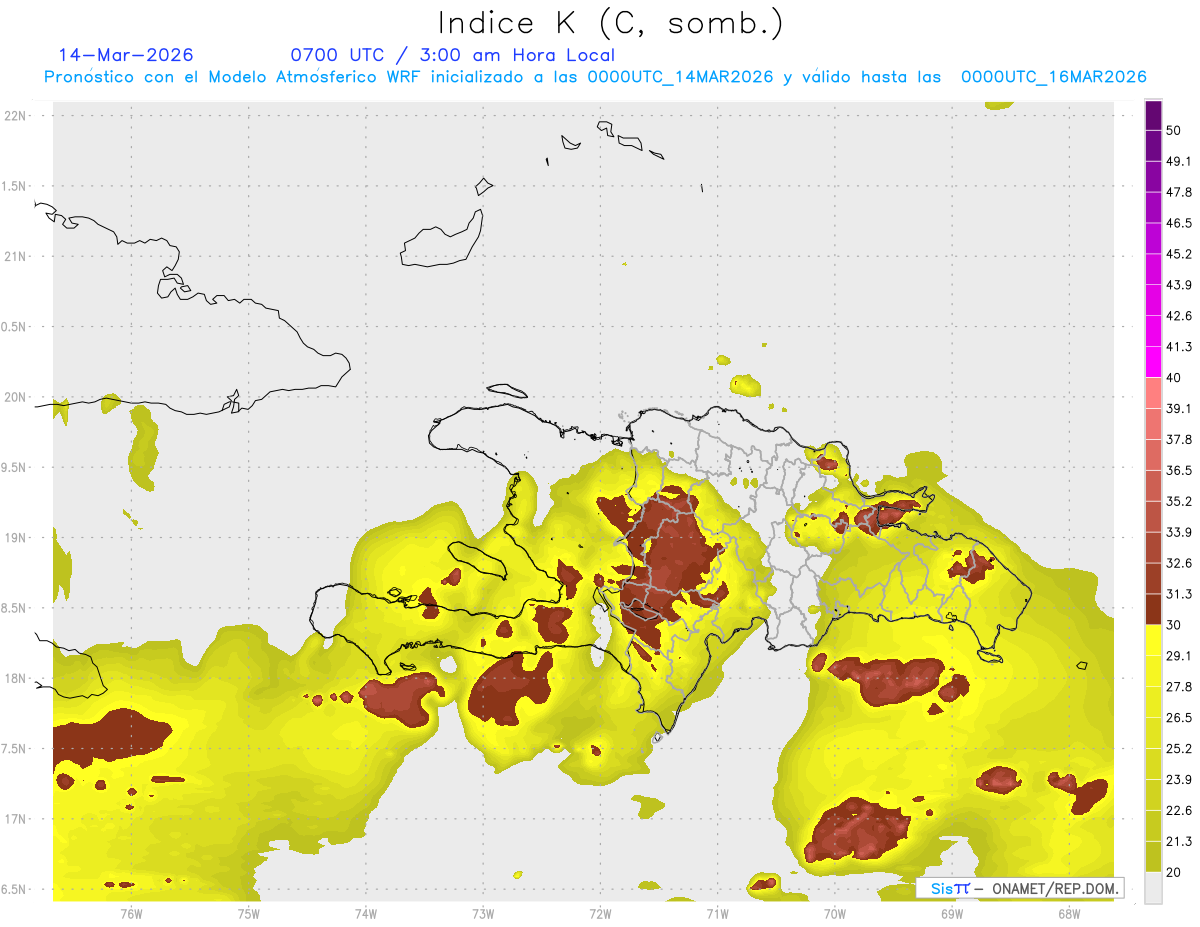This screenshot has width=1200, height=927.
Task: Click the 71W longitude label
Action: (717, 913)
